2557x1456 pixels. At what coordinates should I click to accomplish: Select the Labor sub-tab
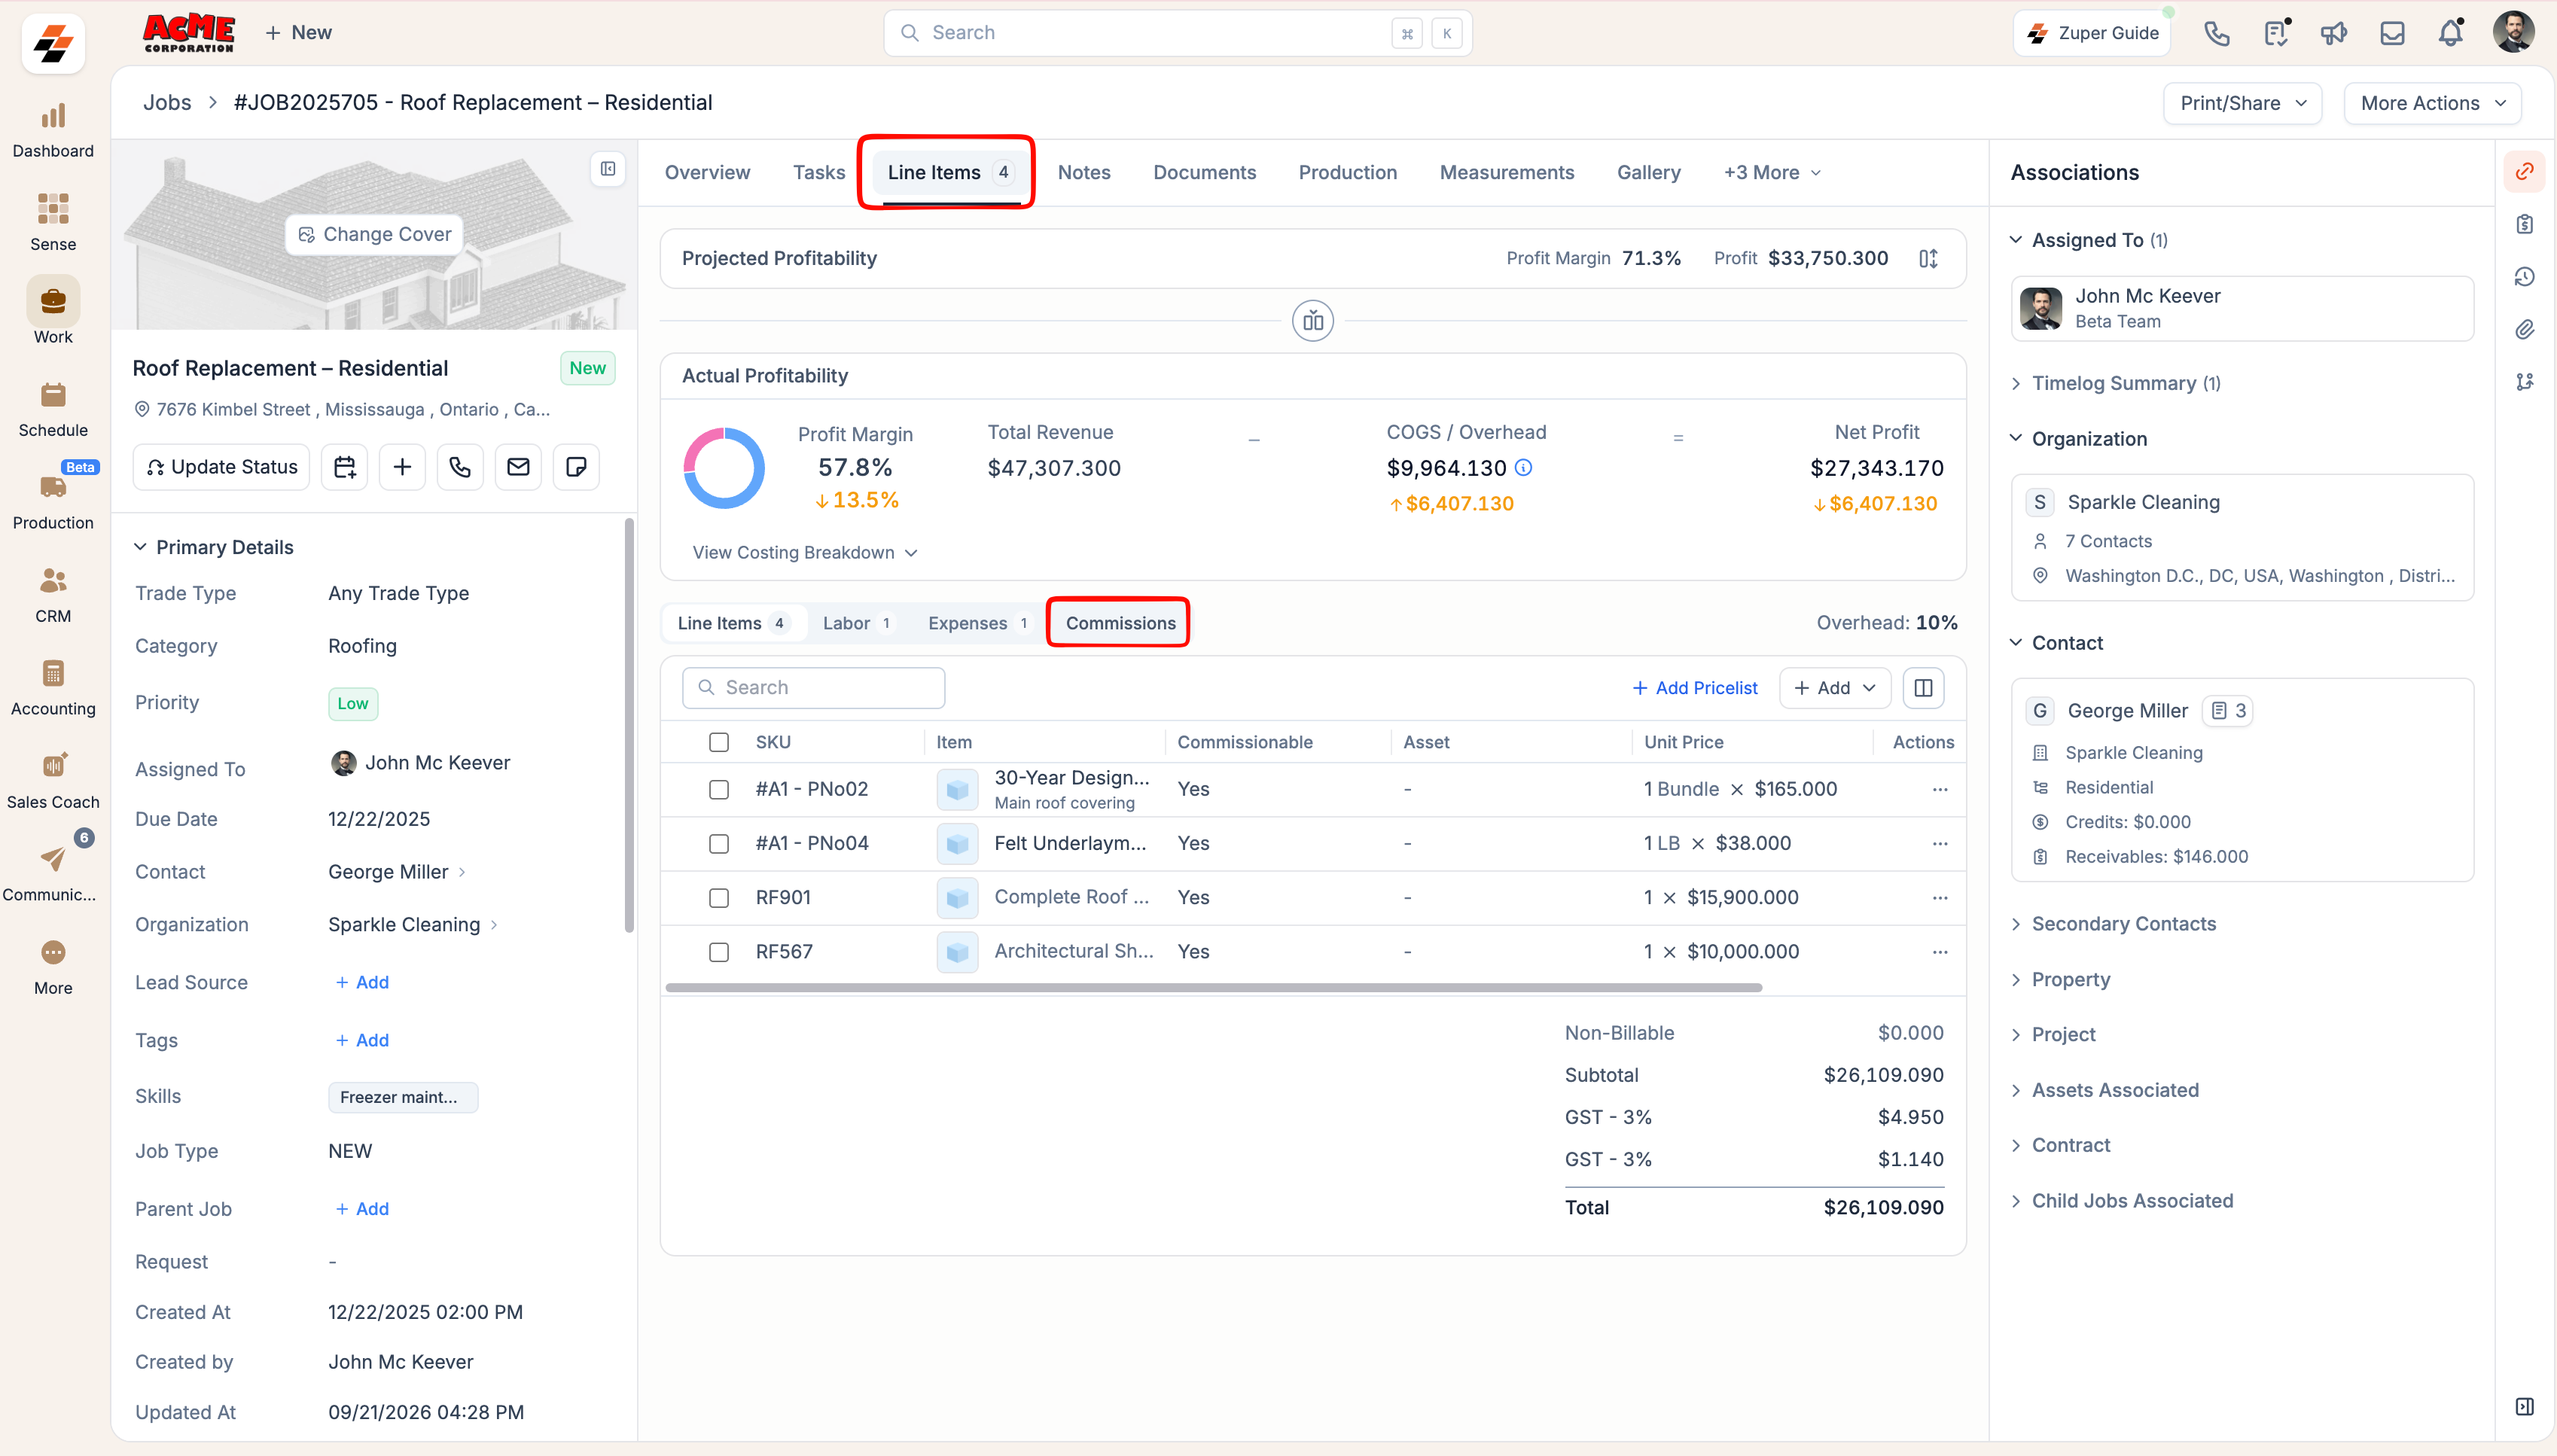(x=857, y=623)
